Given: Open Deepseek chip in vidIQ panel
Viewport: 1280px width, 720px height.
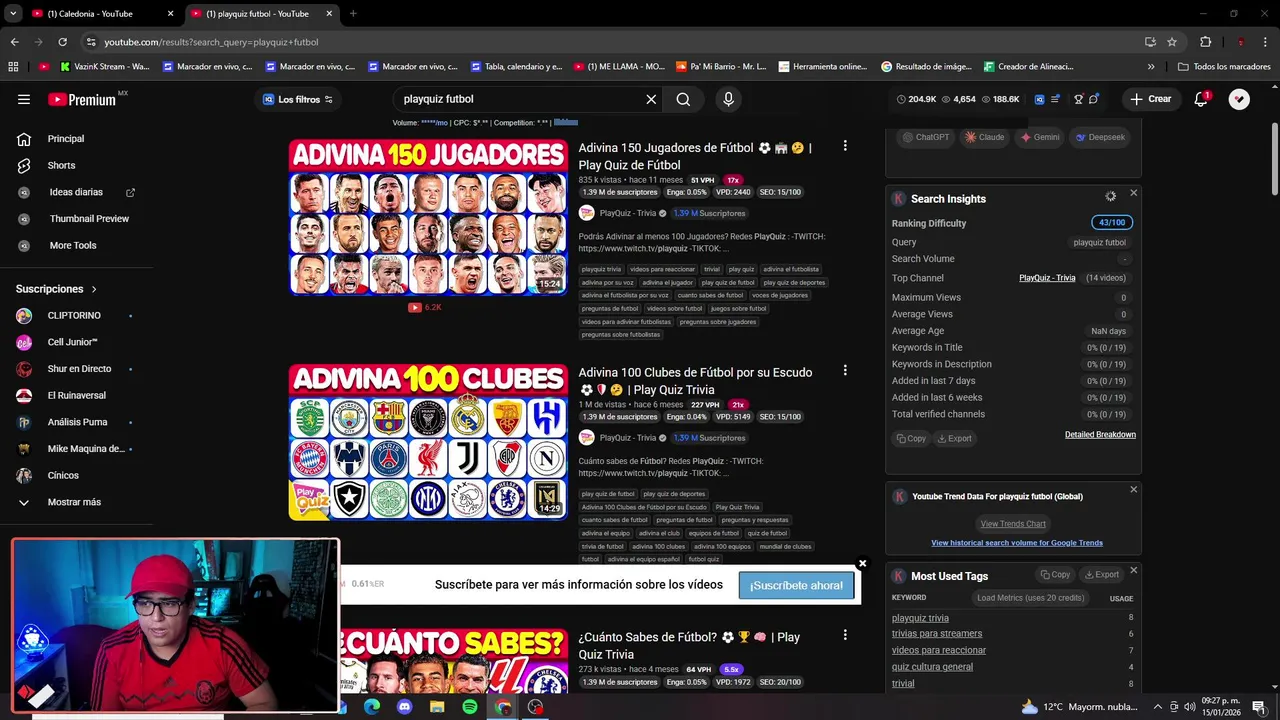Looking at the screenshot, I should click(x=1099, y=137).
